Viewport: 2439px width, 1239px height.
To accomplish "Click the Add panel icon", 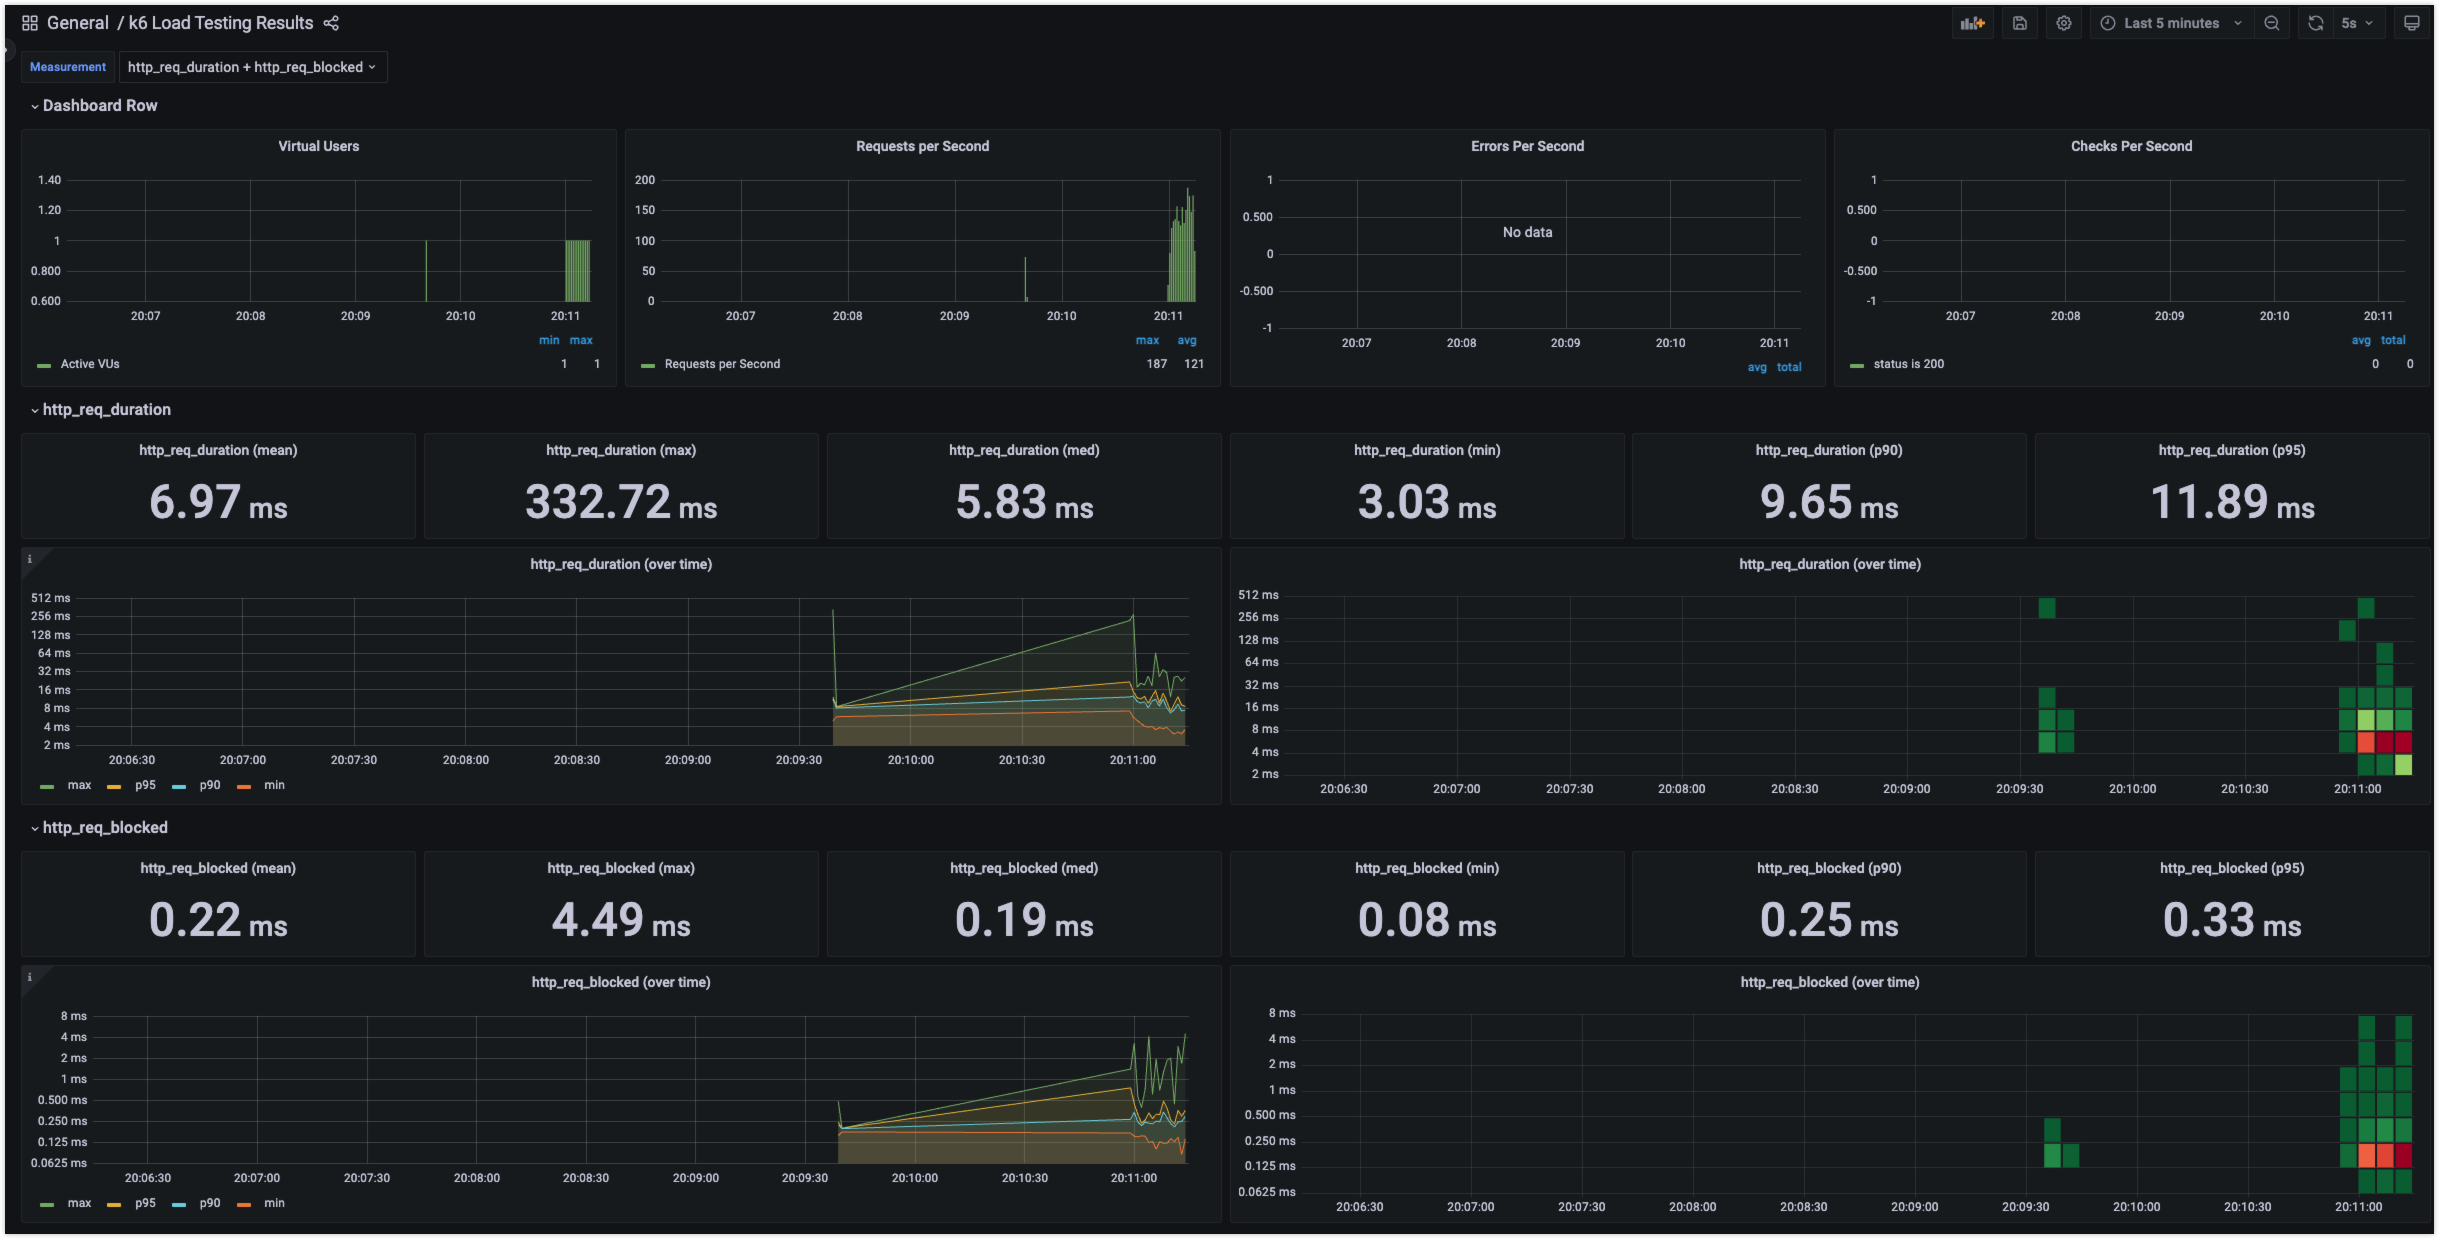I will pyautogui.click(x=1972, y=23).
